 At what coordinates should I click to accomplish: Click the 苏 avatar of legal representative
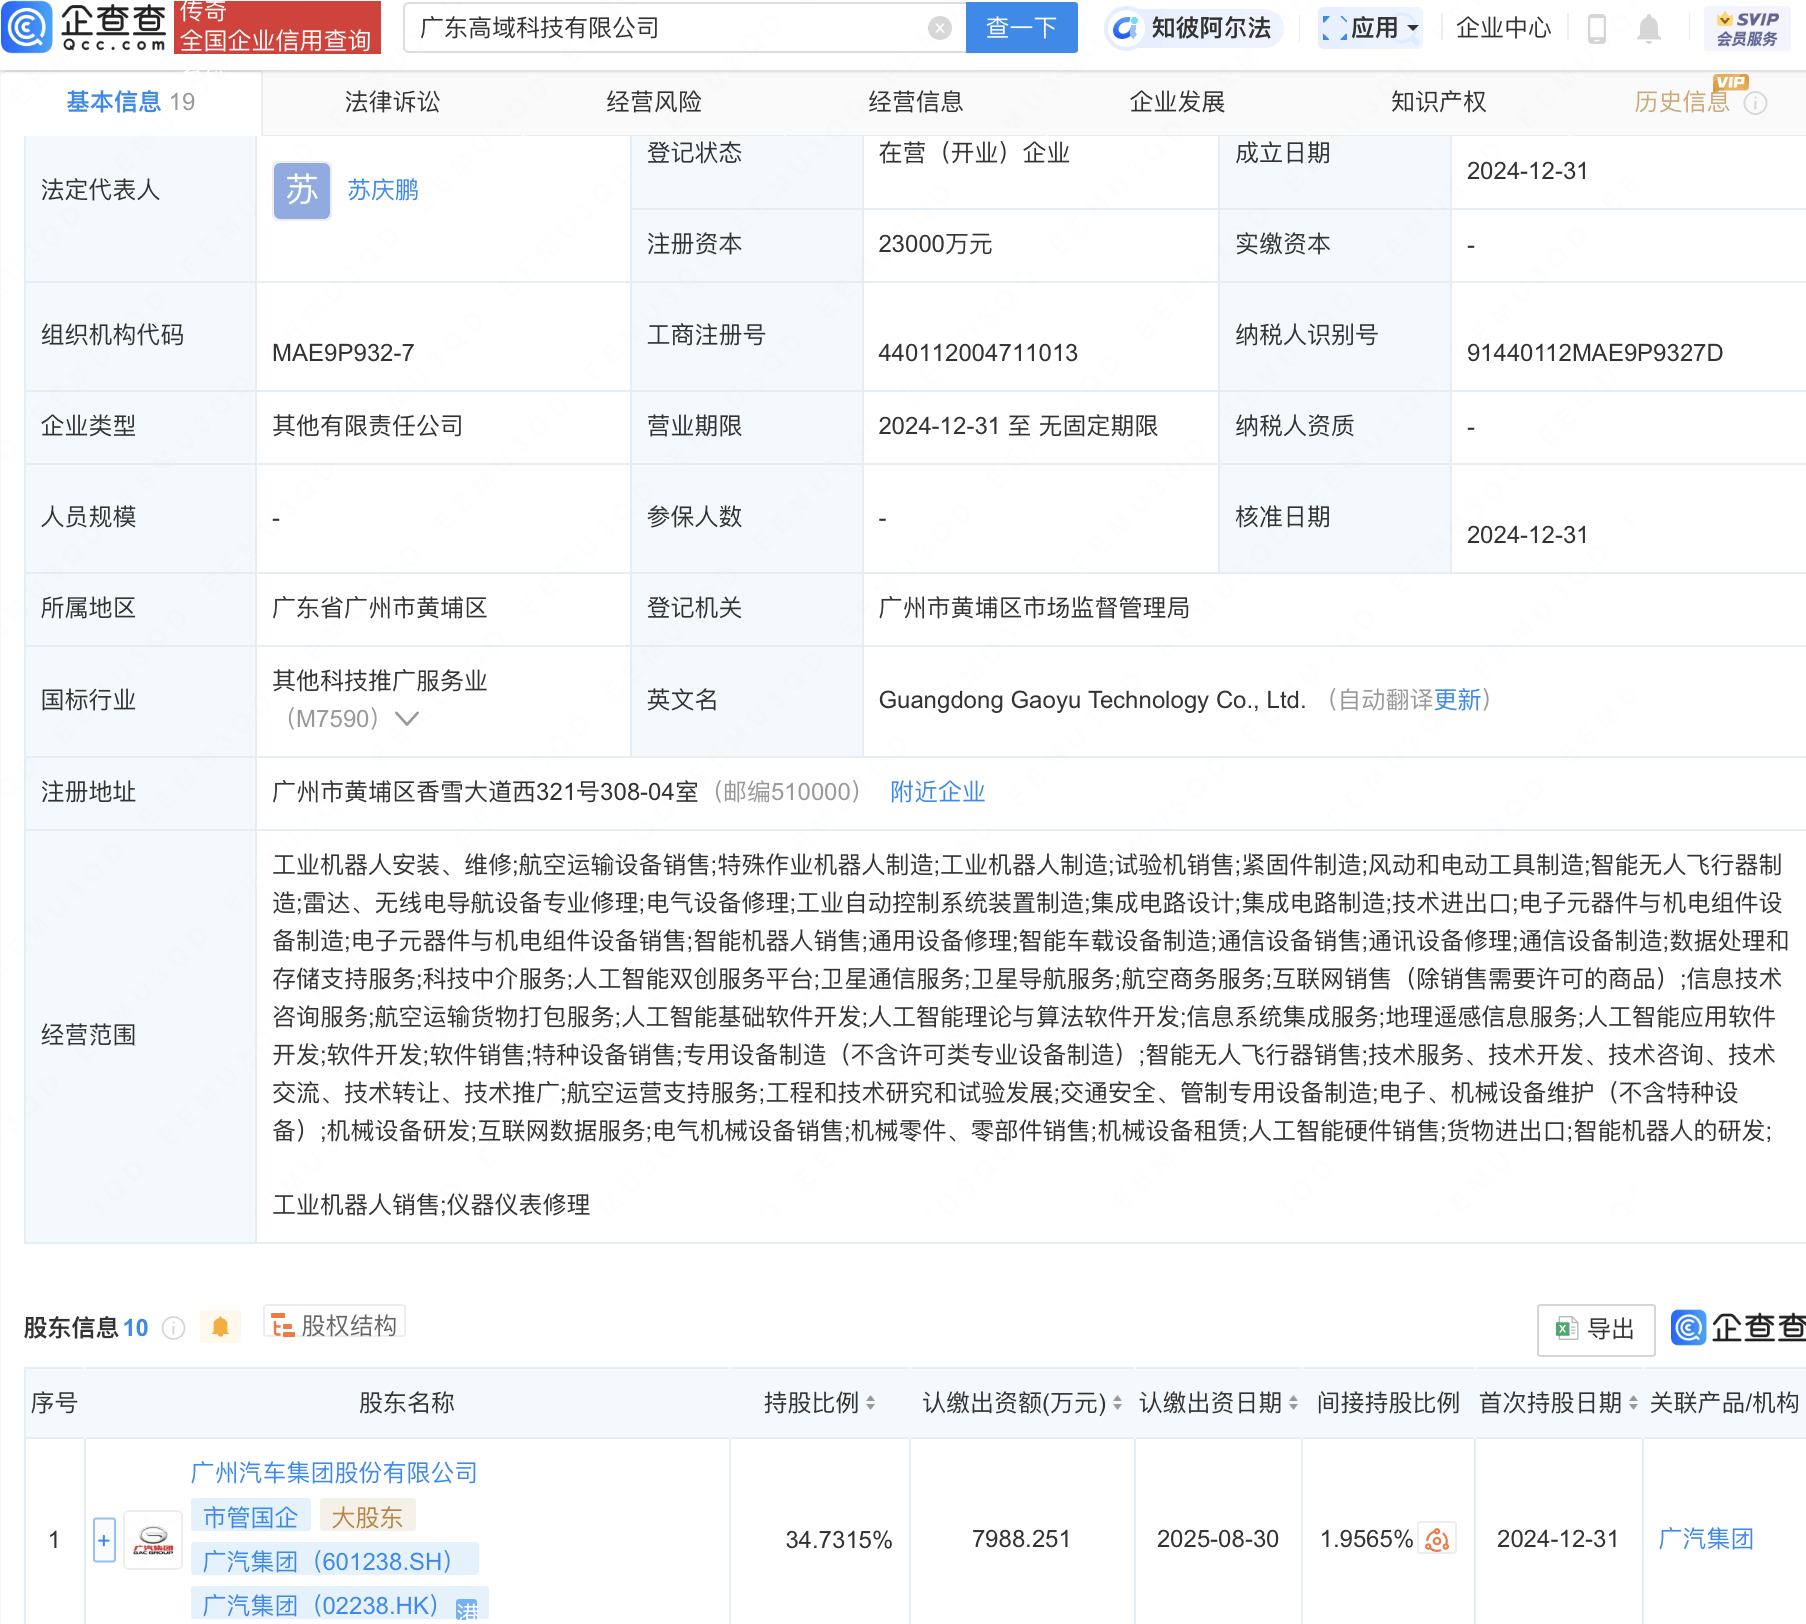tap(301, 190)
